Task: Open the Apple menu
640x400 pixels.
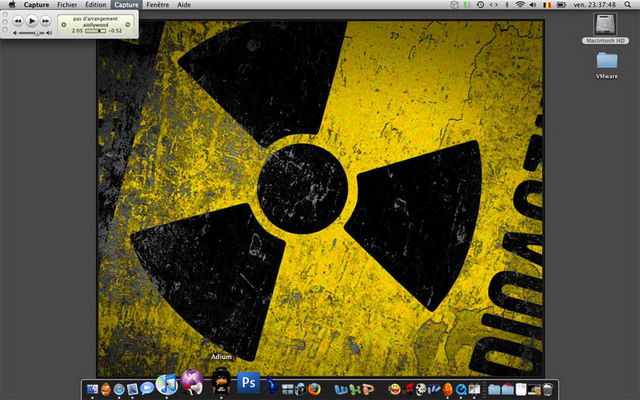Action: [12, 5]
